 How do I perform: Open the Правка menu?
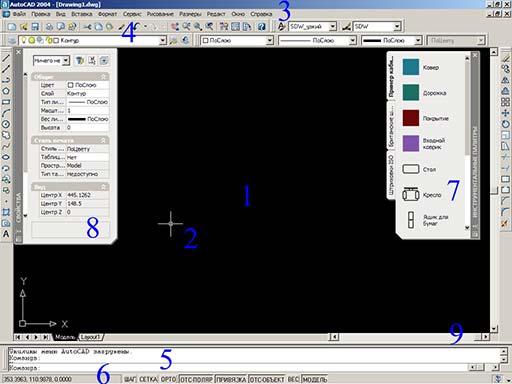[41, 14]
